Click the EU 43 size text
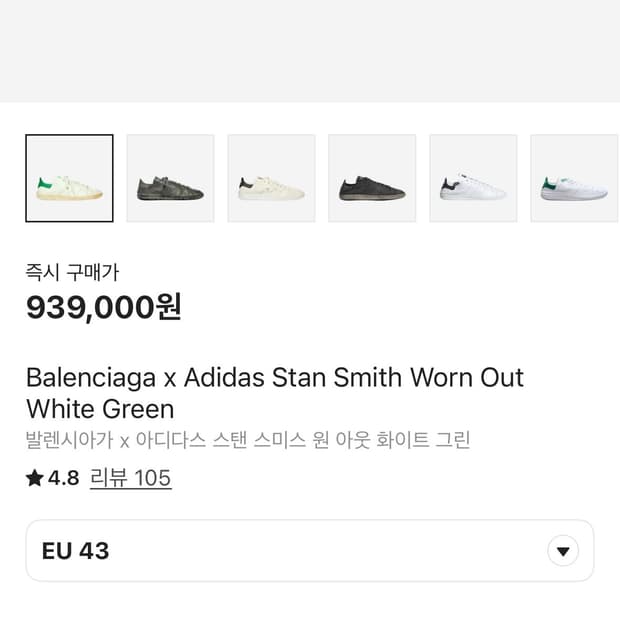The width and height of the screenshot is (620, 620). 76,551
